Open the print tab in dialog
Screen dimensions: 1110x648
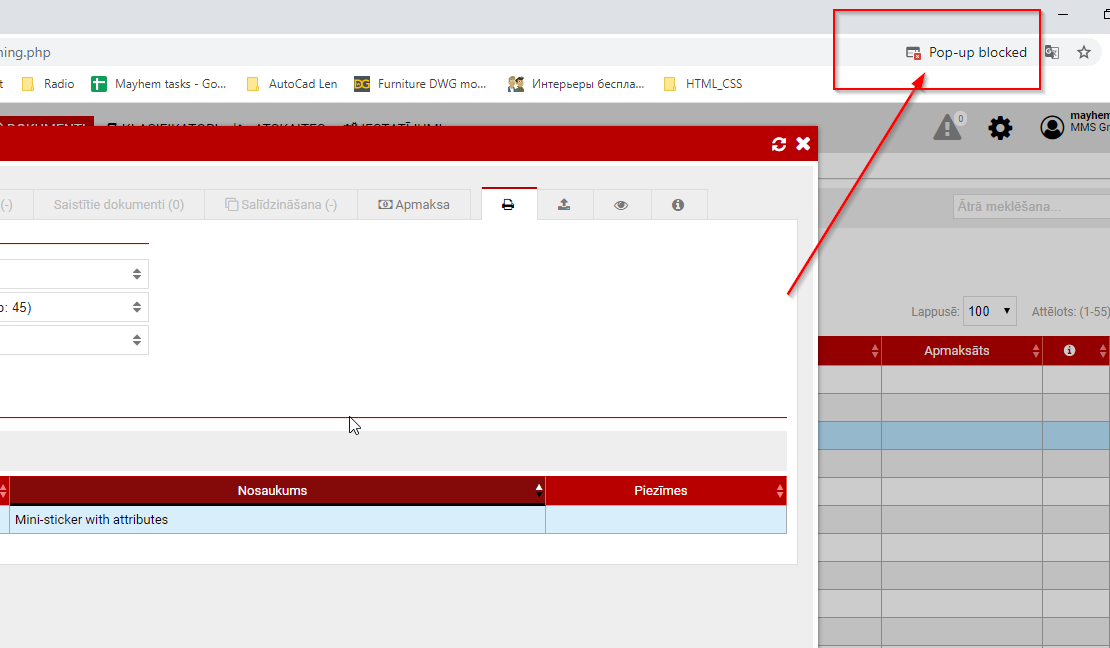pyautogui.click(x=508, y=204)
